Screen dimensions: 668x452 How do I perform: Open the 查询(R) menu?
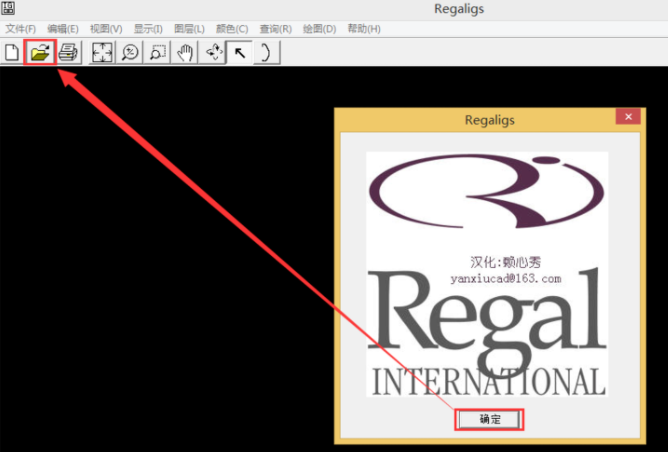(275, 29)
